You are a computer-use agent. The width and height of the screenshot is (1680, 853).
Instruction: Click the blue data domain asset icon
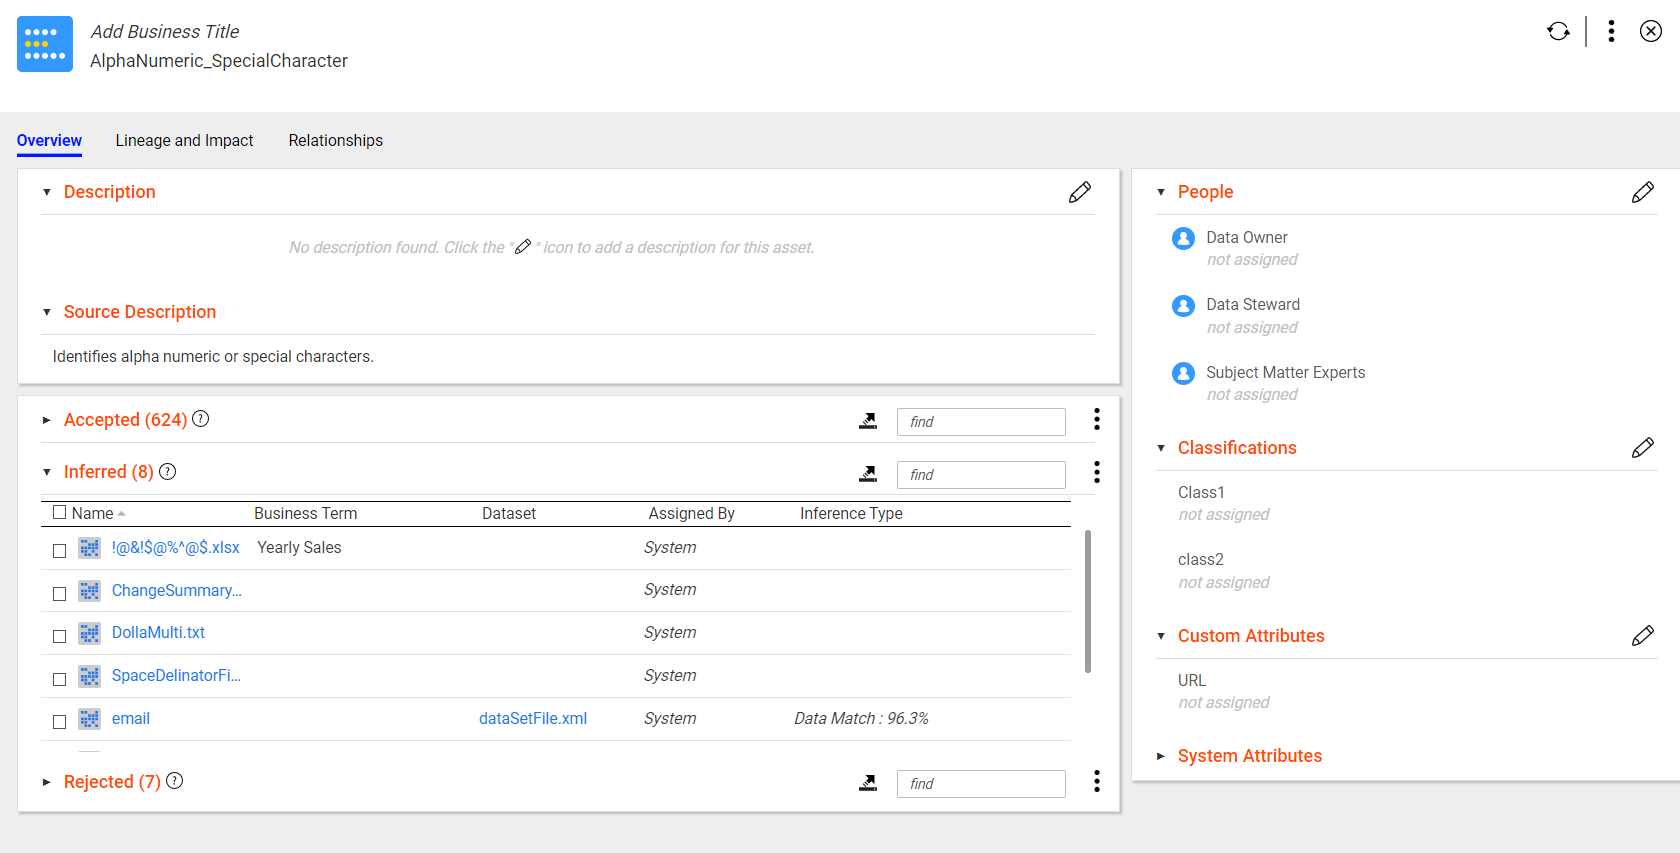(45, 44)
